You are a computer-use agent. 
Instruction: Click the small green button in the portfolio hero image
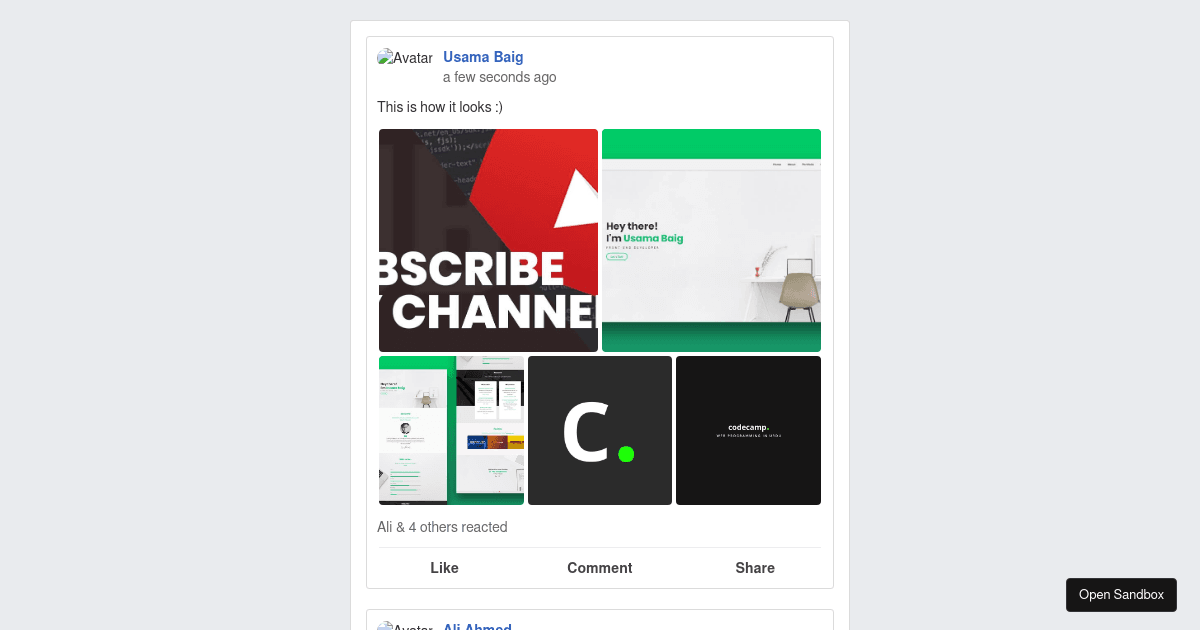(x=617, y=257)
